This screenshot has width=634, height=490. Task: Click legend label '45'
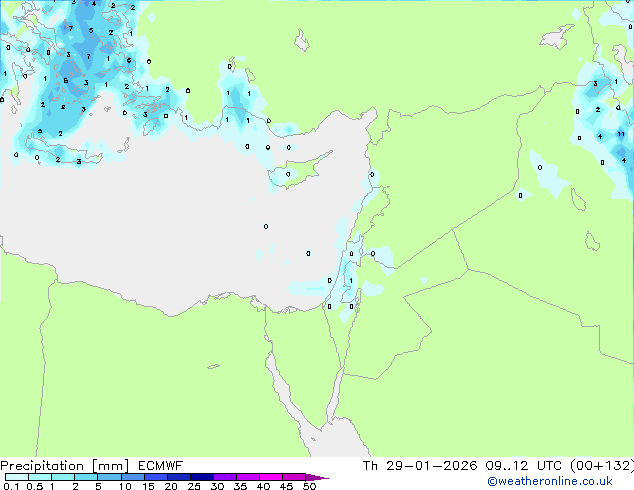pos(287,486)
